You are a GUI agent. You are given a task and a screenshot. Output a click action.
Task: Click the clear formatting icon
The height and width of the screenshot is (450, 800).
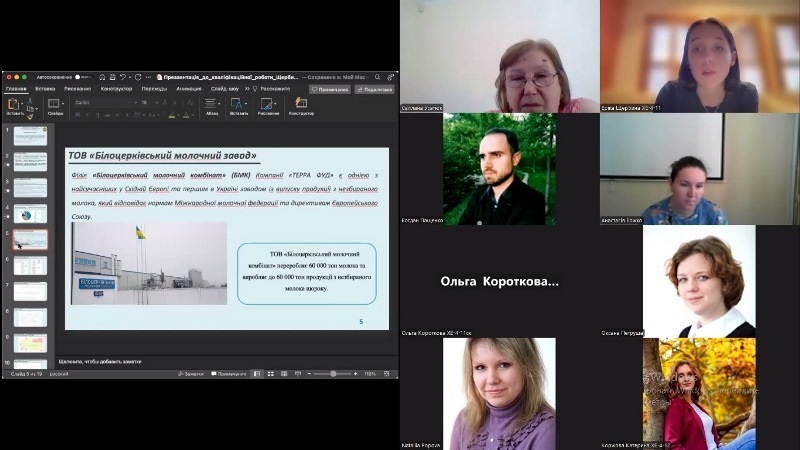[190, 103]
